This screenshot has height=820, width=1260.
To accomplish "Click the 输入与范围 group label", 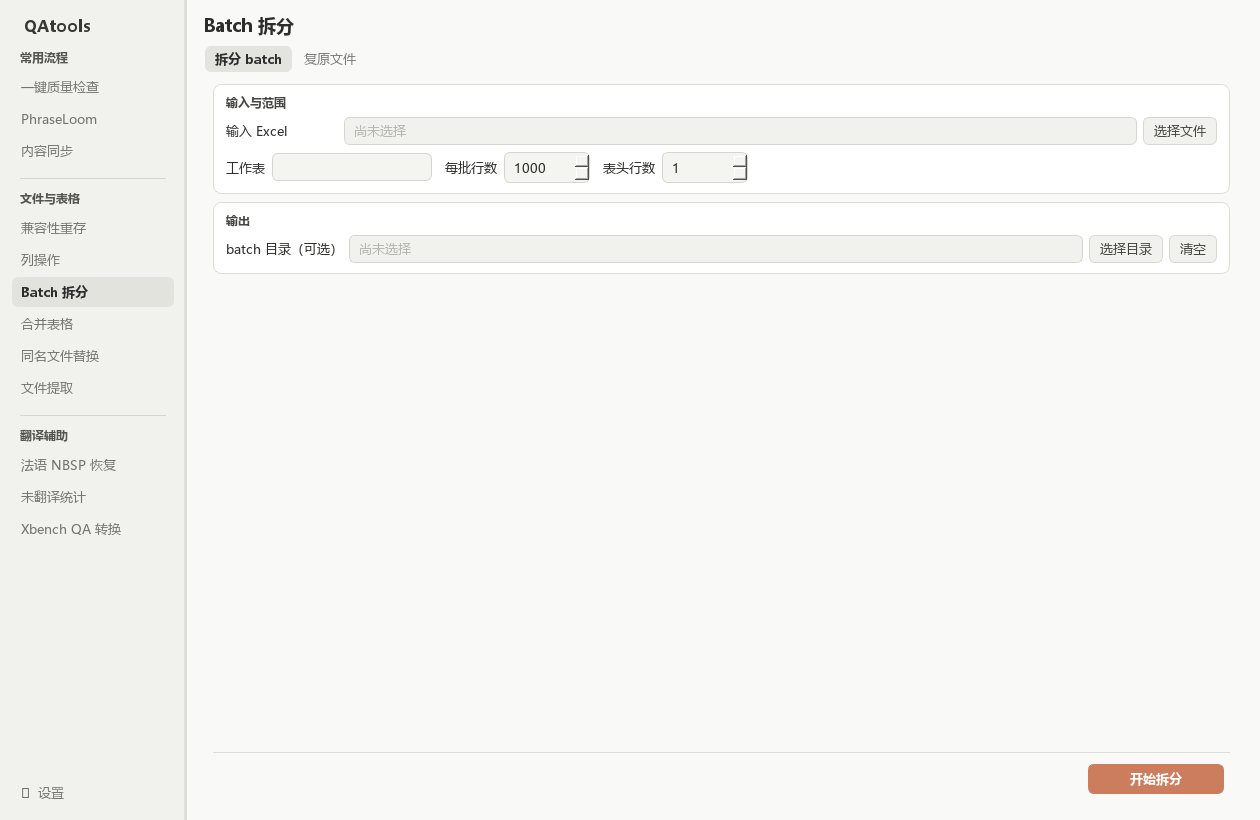I will [256, 103].
